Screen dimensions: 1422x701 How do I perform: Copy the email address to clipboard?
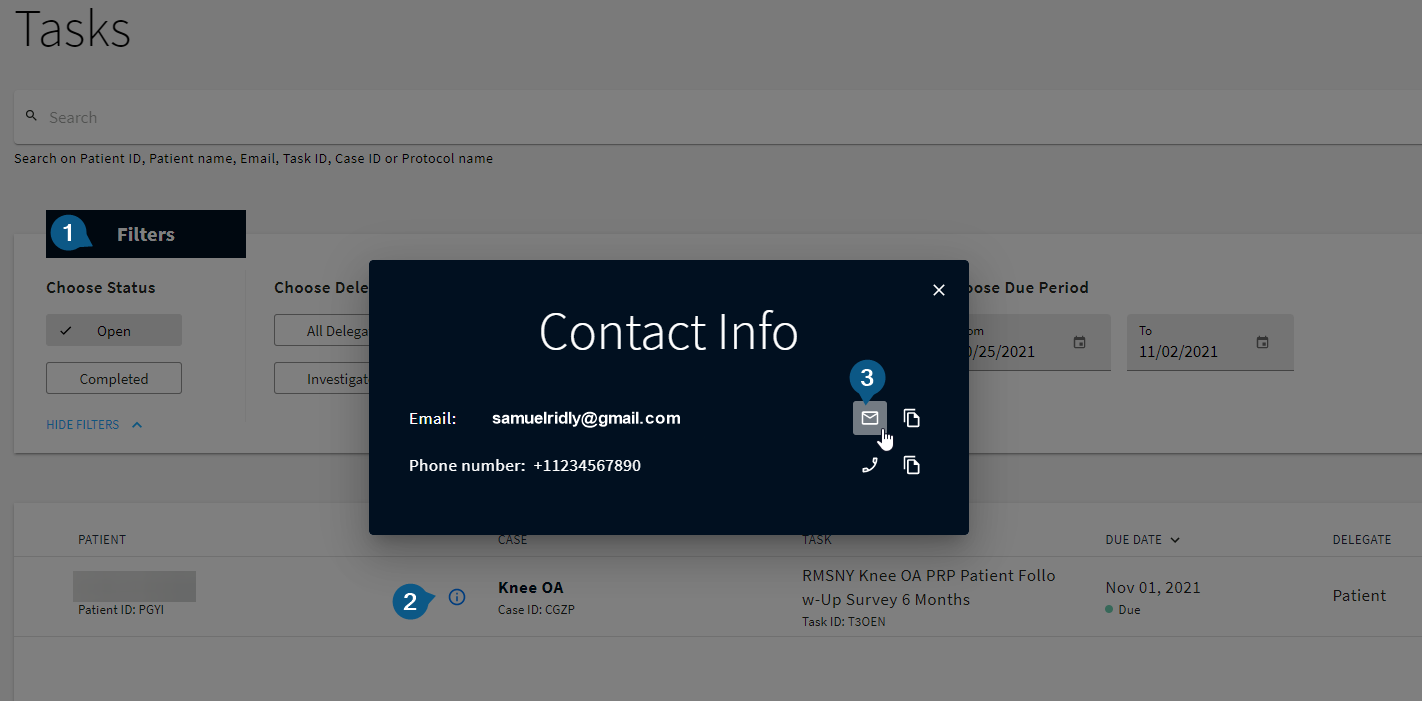[911, 418]
